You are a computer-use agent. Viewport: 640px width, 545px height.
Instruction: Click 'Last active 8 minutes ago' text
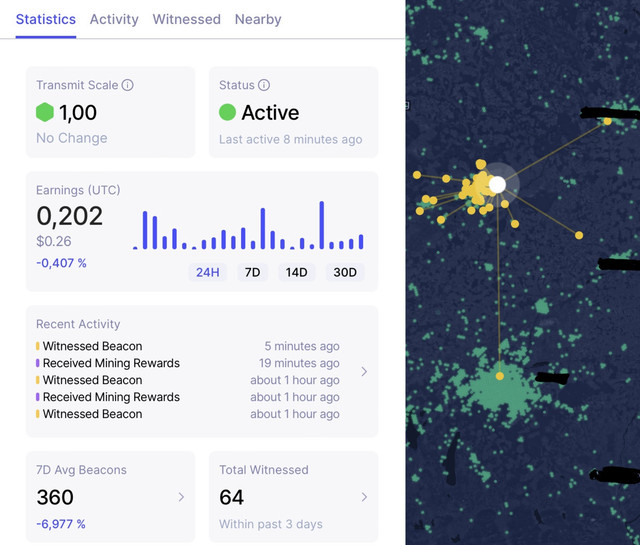tap(291, 139)
